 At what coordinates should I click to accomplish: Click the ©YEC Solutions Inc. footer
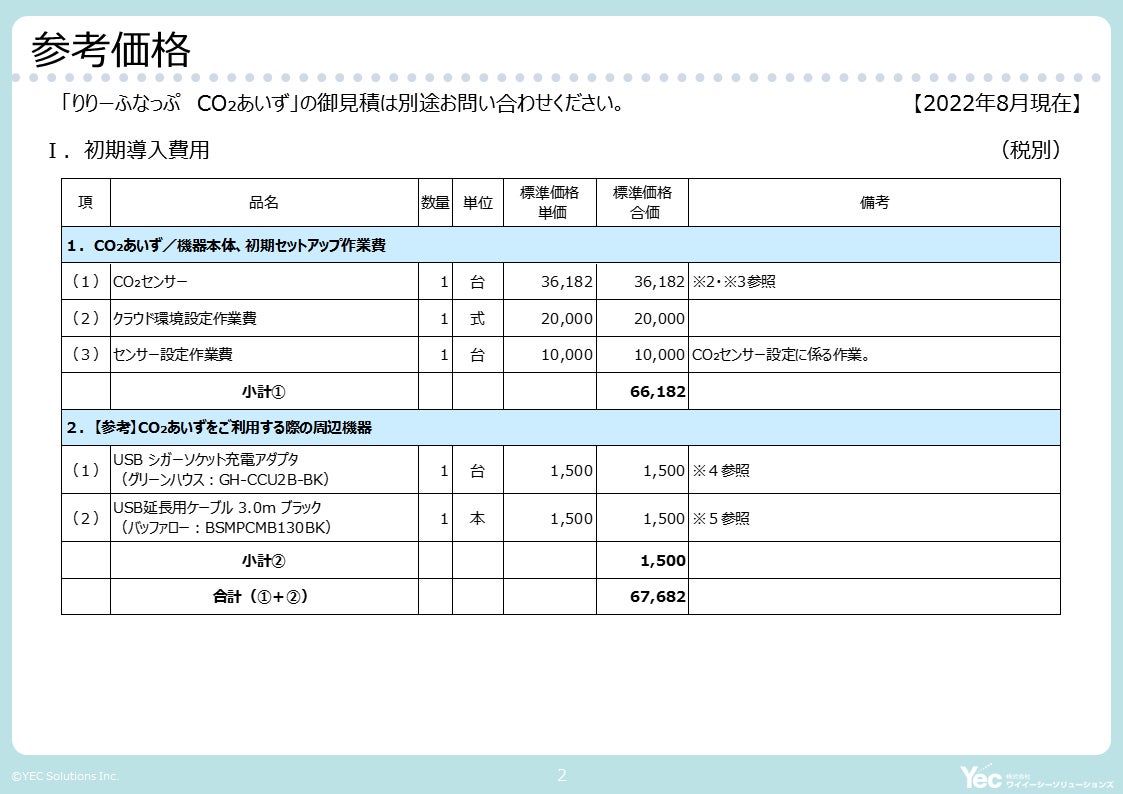pyautogui.click(x=65, y=776)
